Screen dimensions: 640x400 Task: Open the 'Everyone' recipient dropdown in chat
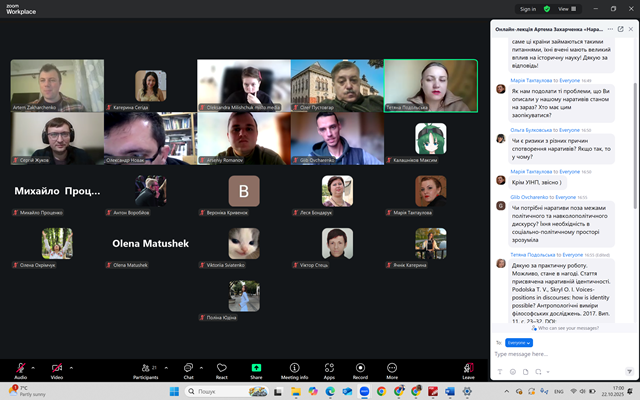520,342
